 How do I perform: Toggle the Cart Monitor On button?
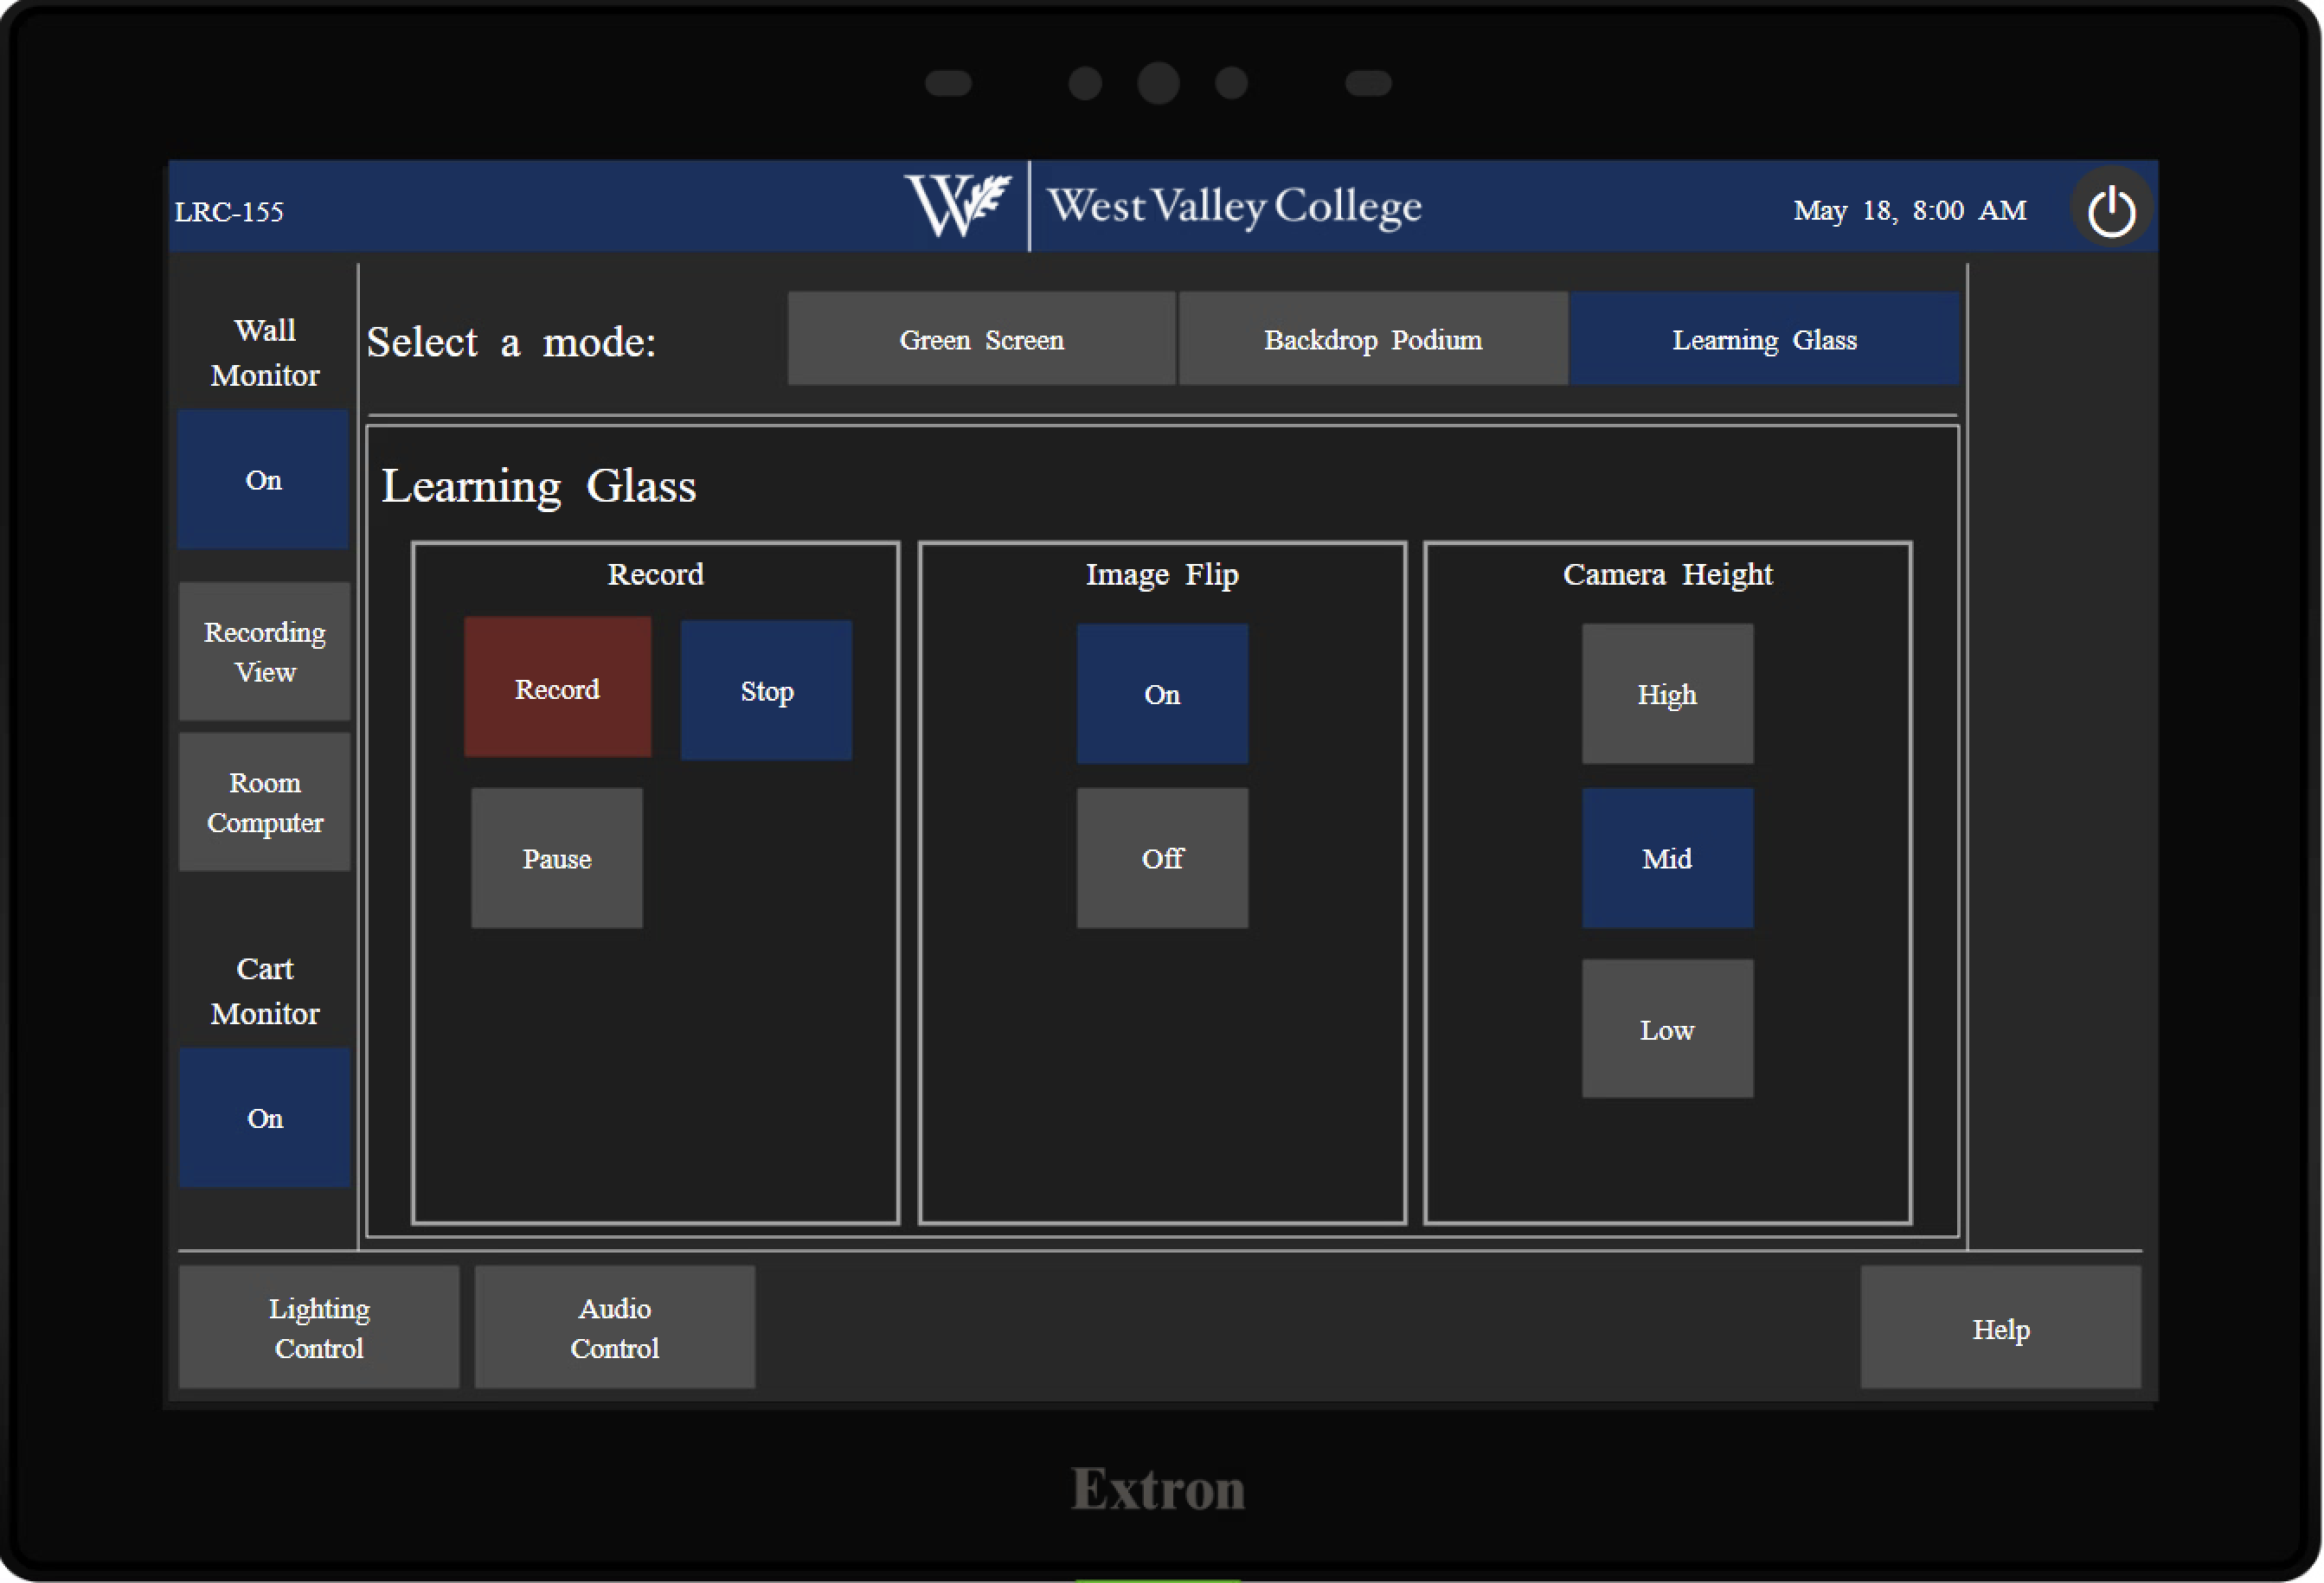[x=264, y=1118]
